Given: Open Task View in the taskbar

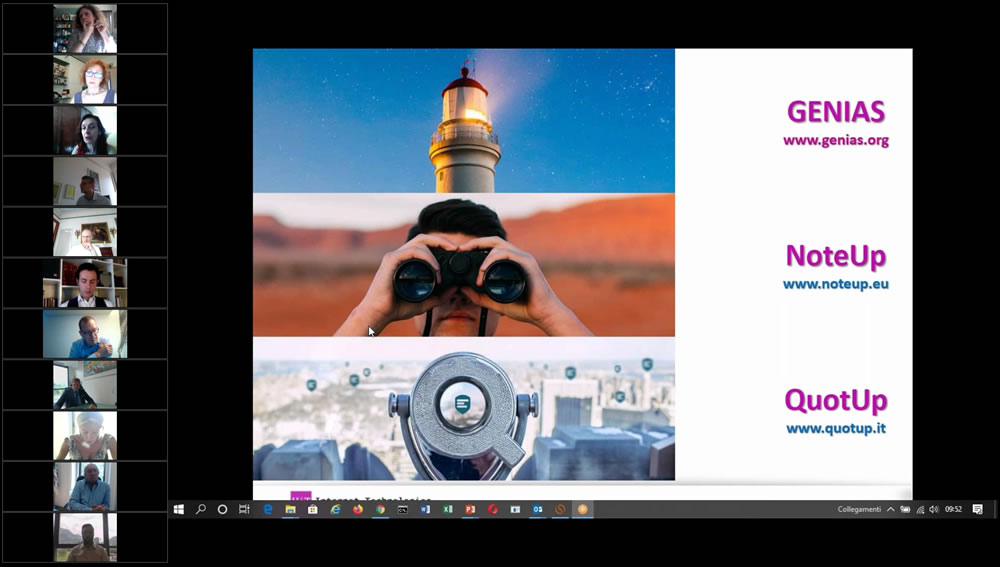Looking at the screenshot, I should (x=244, y=509).
